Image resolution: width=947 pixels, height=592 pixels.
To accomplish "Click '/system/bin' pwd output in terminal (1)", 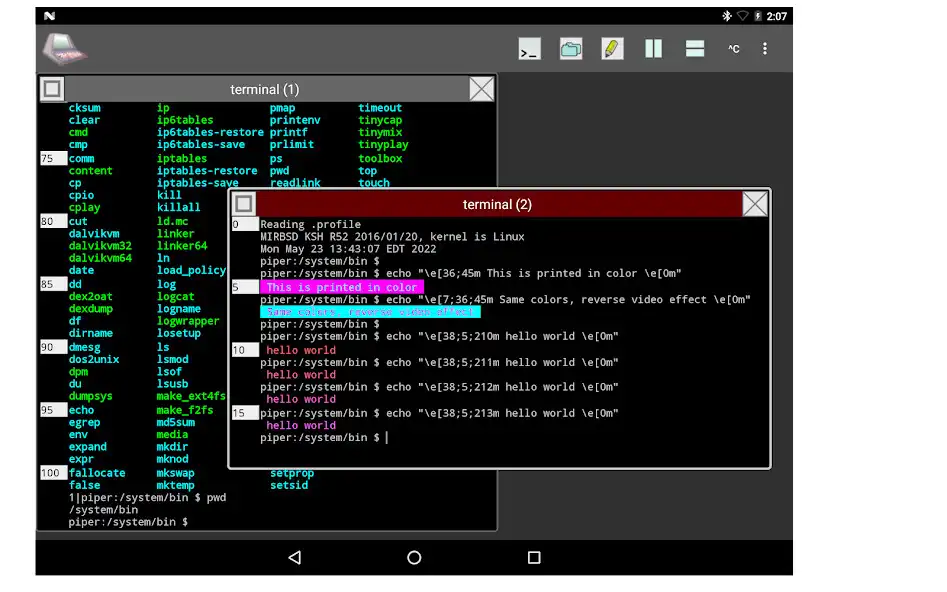I will tap(103, 510).
